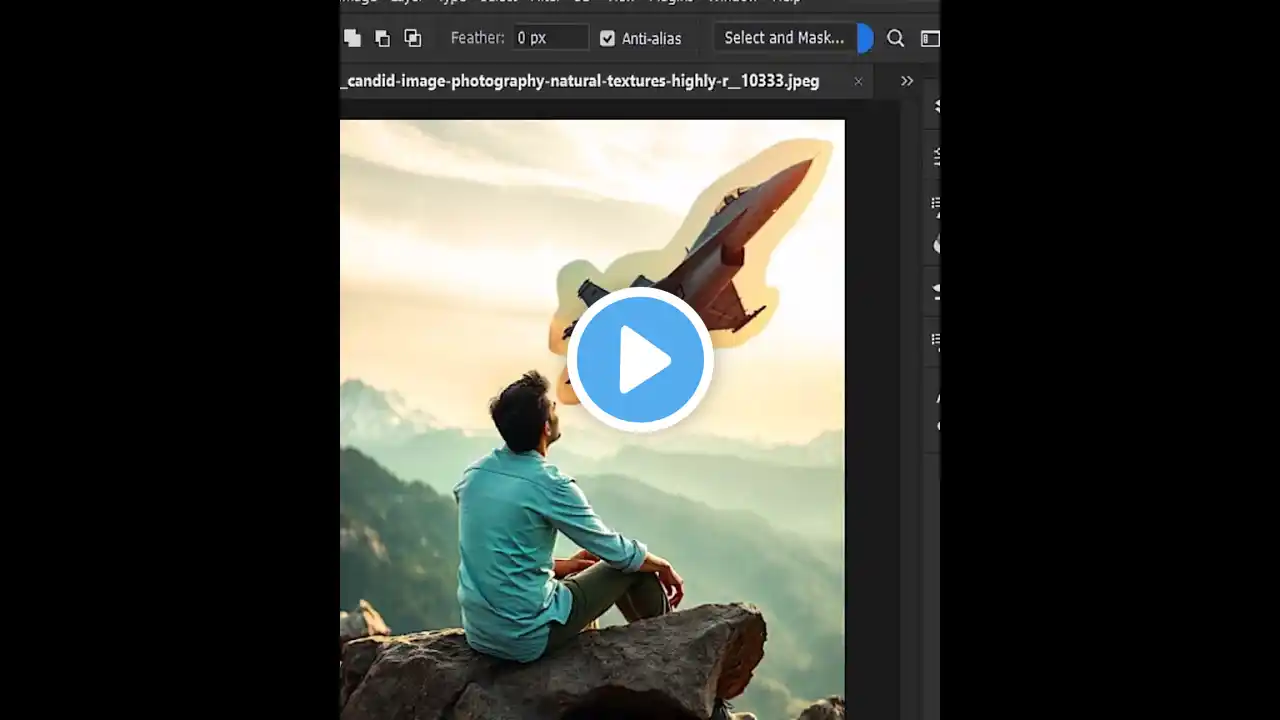The height and width of the screenshot is (720, 1280).
Task: Open the Select and Mask button
Action: tap(784, 38)
